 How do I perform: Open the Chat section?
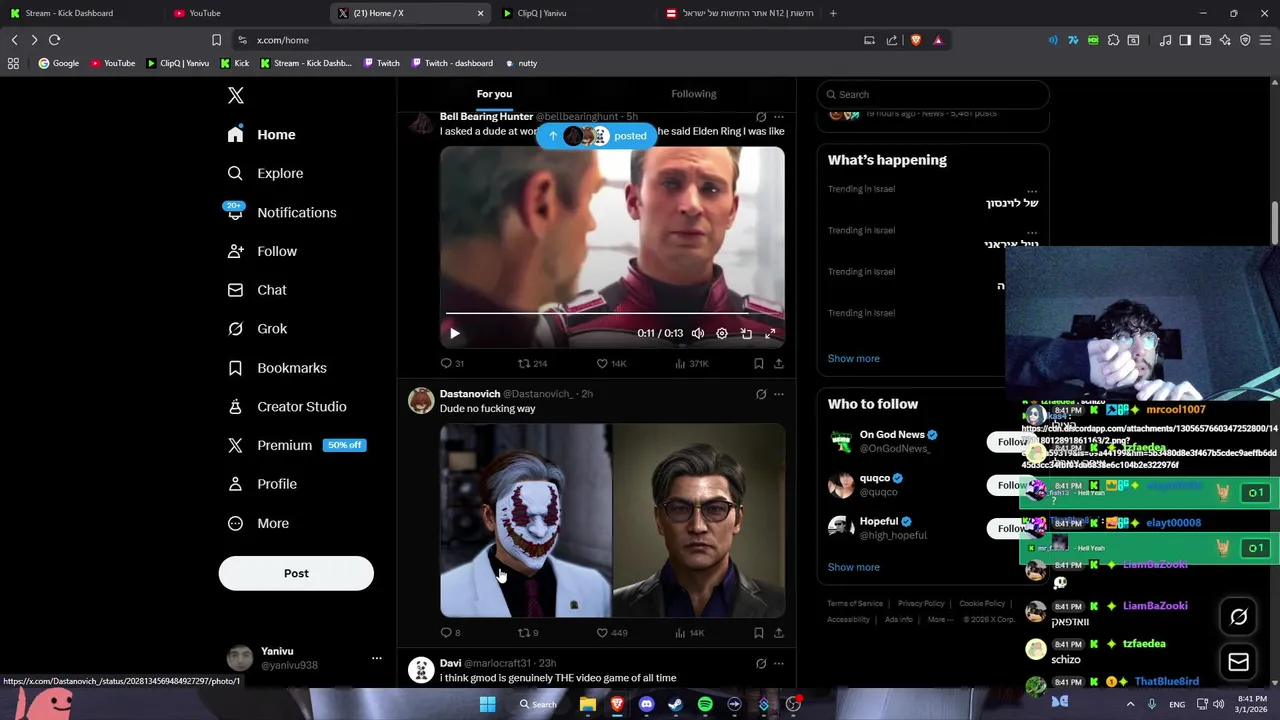click(x=257, y=290)
